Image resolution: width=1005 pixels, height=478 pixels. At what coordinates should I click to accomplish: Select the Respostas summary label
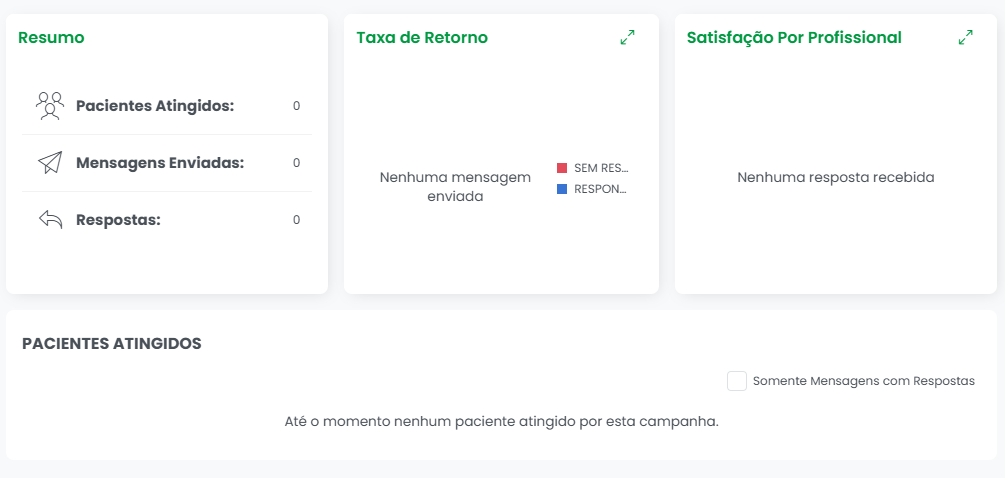tap(118, 220)
